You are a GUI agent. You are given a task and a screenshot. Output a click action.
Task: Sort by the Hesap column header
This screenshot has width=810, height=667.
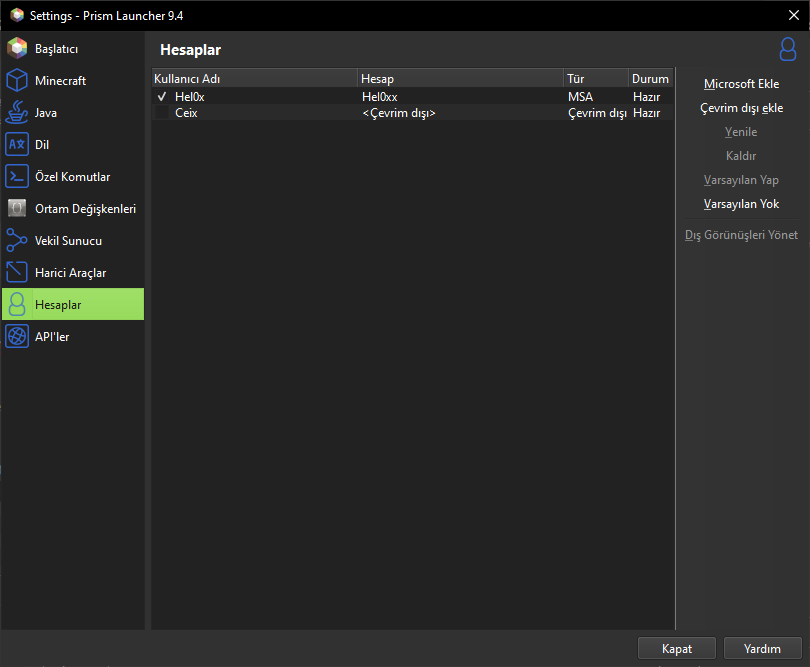[460, 79]
